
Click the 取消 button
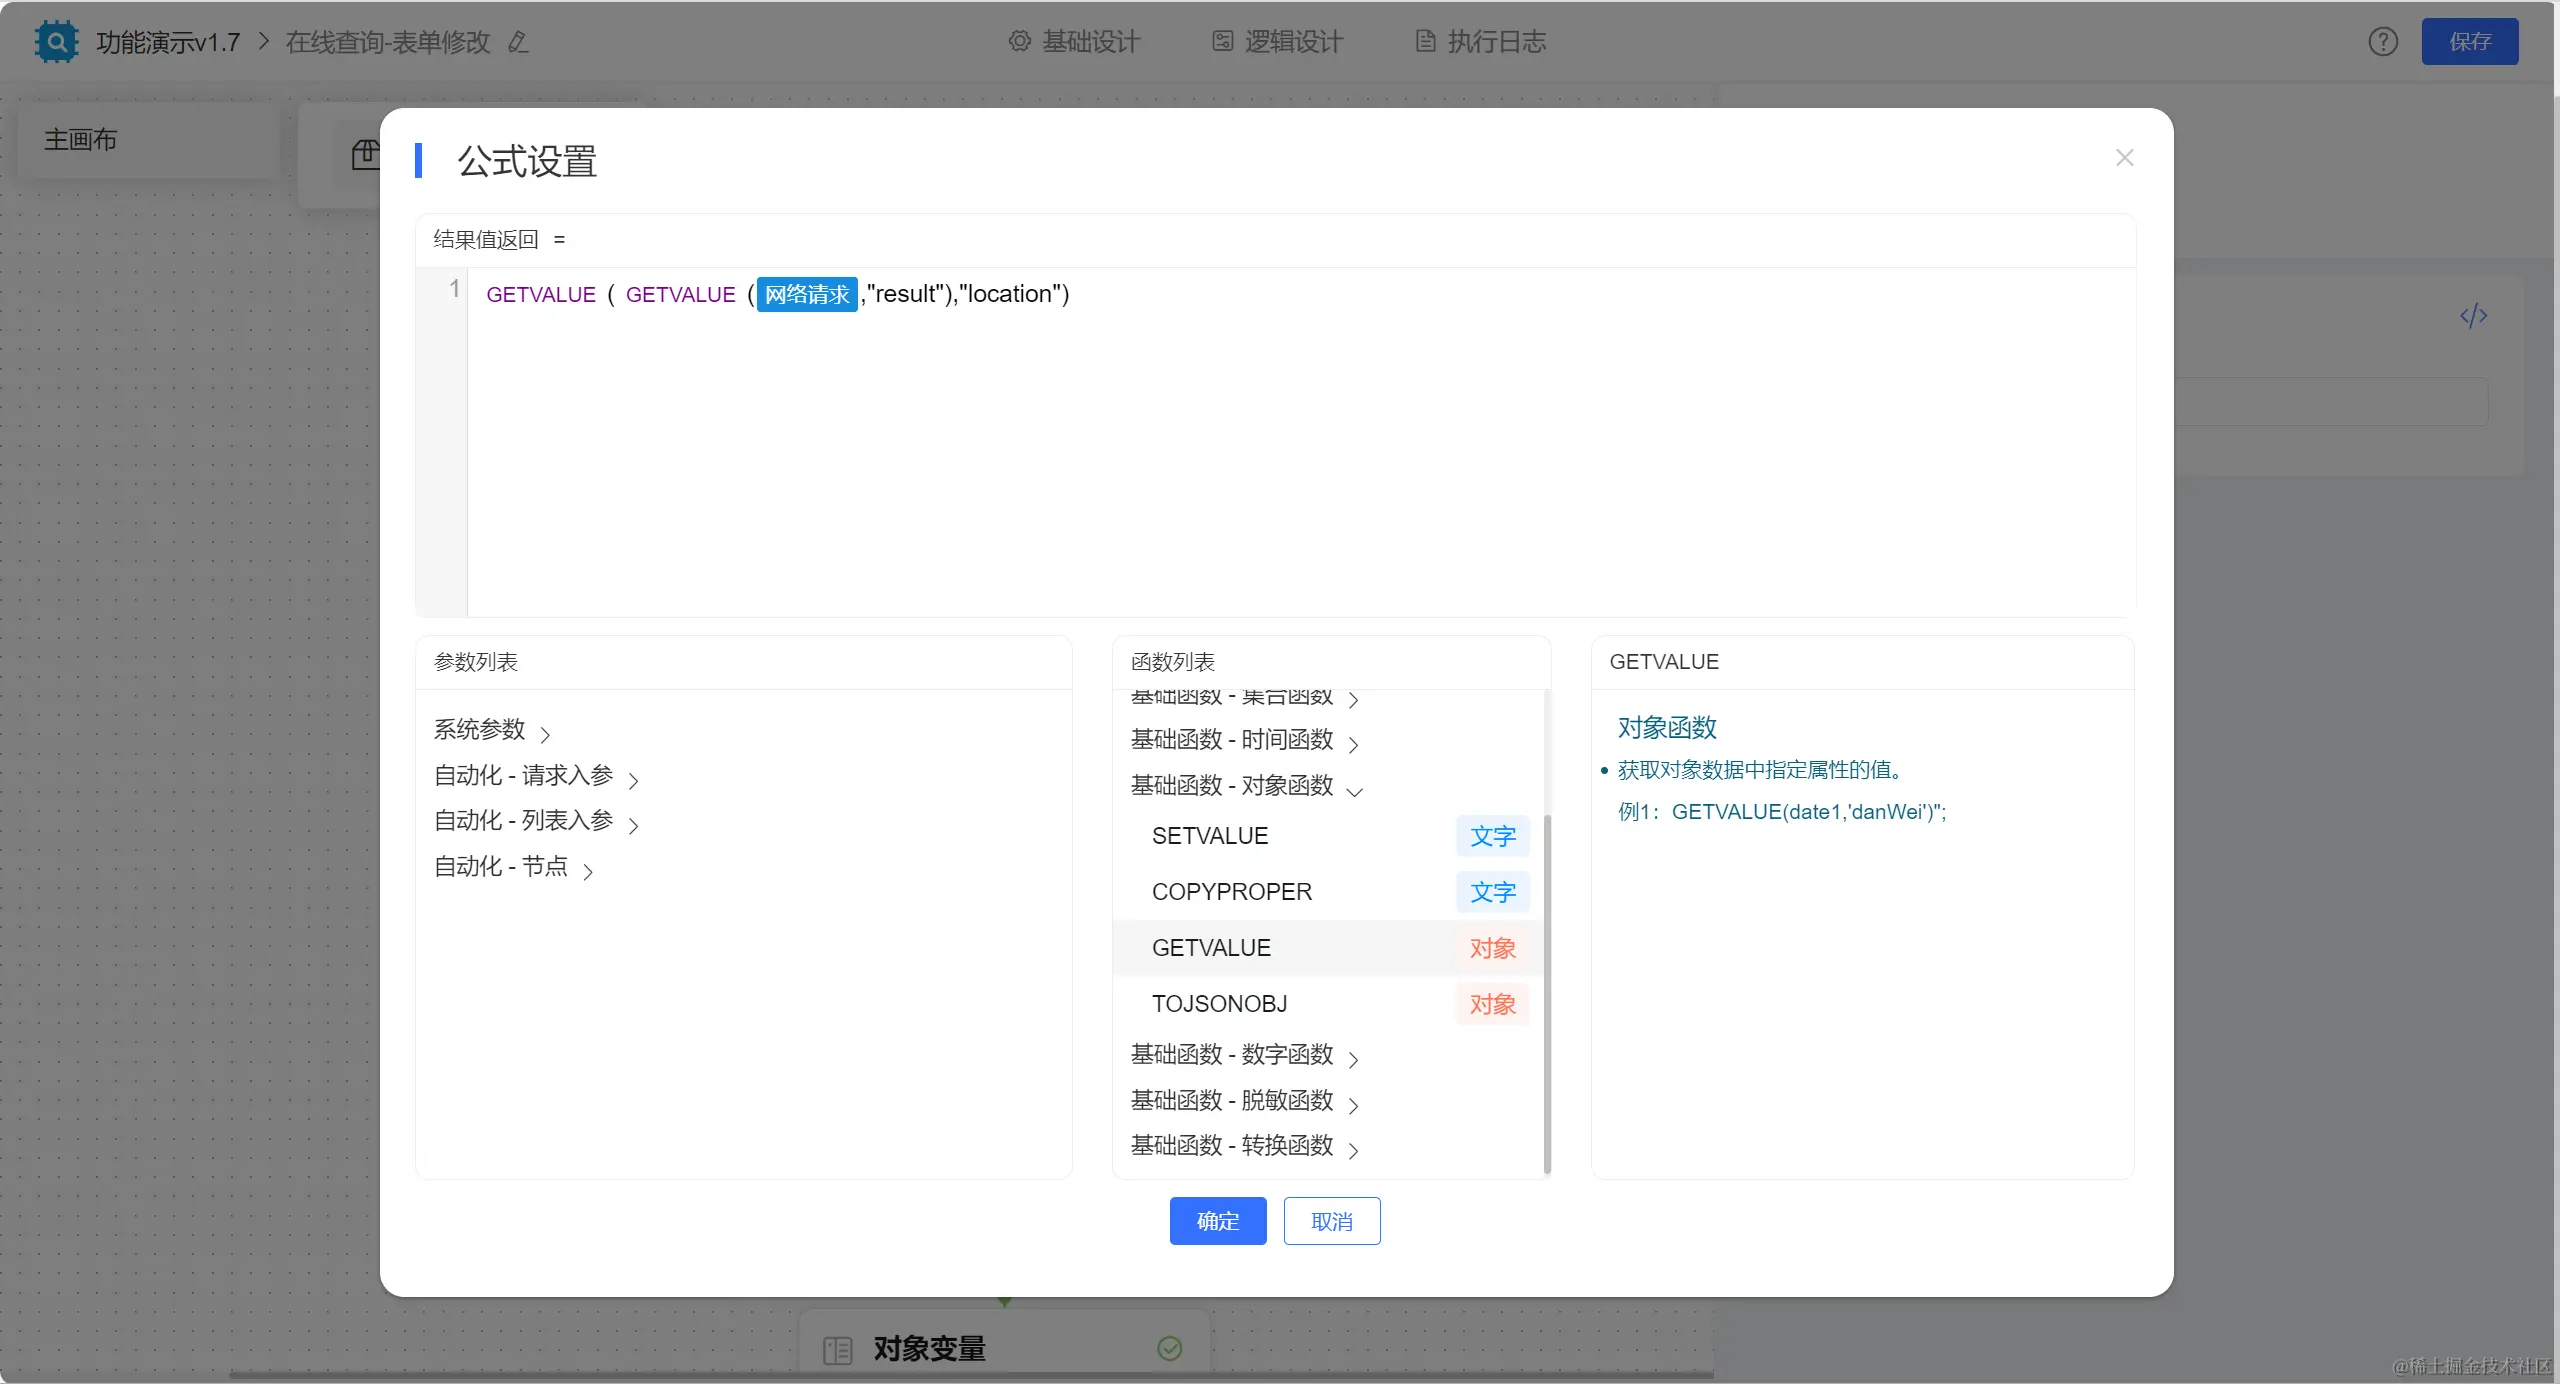click(1331, 1221)
